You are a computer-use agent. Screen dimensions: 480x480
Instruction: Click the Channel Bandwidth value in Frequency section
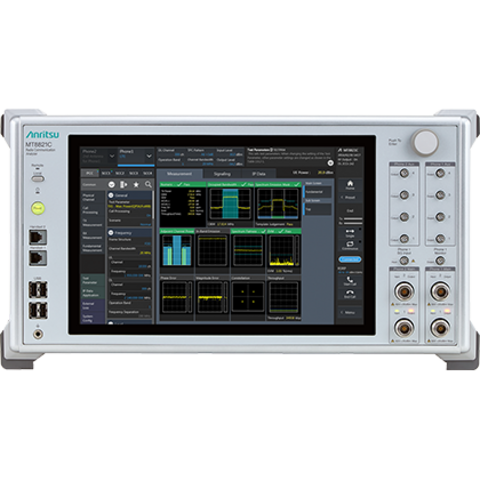click(145, 253)
